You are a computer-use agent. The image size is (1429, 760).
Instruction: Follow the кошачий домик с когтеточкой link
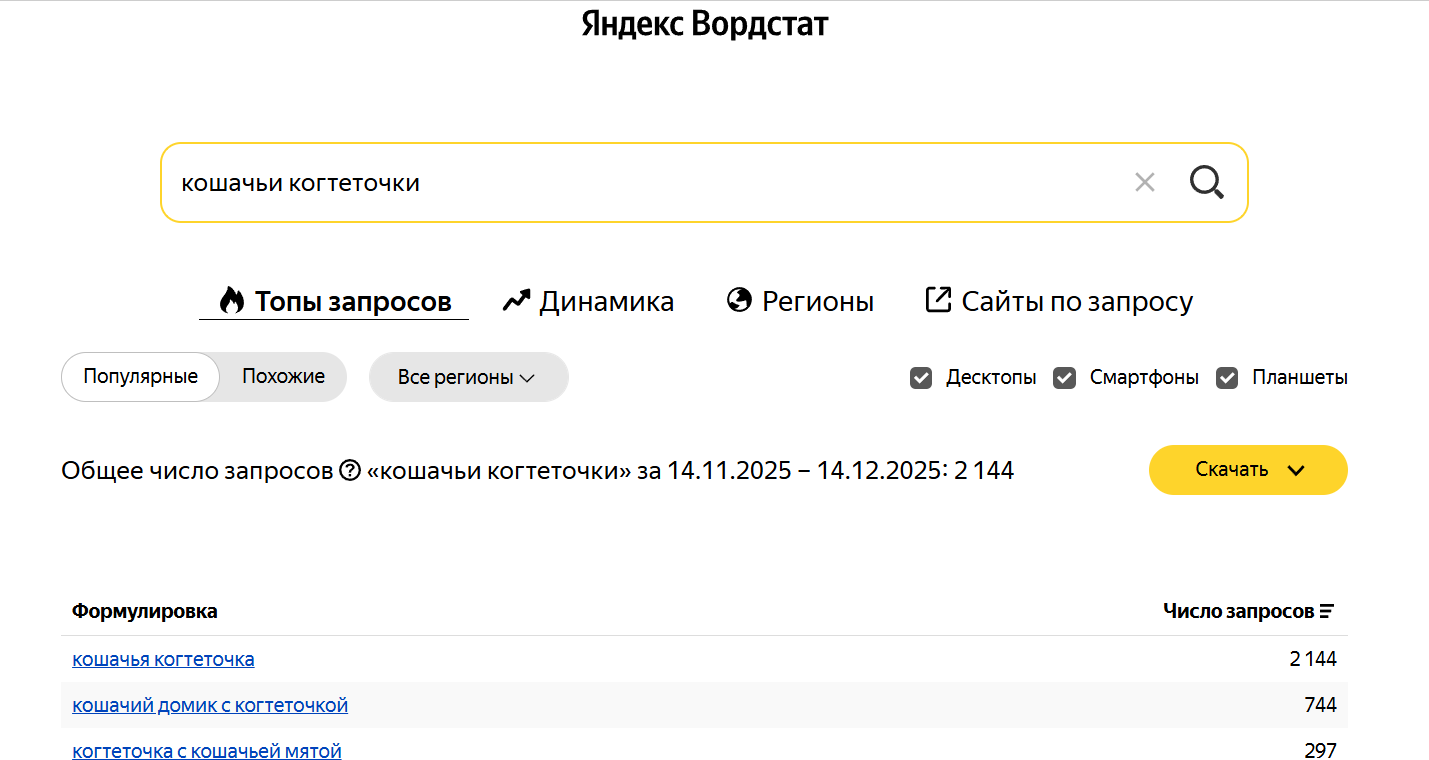(x=209, y=704)
